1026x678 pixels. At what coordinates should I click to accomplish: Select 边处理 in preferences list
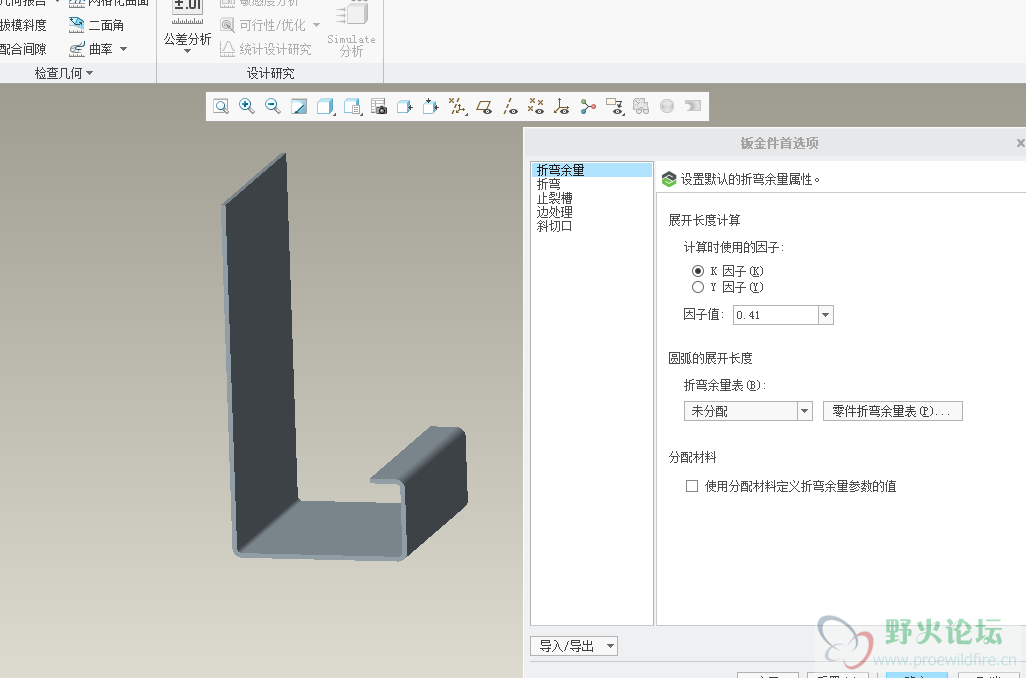554,212
